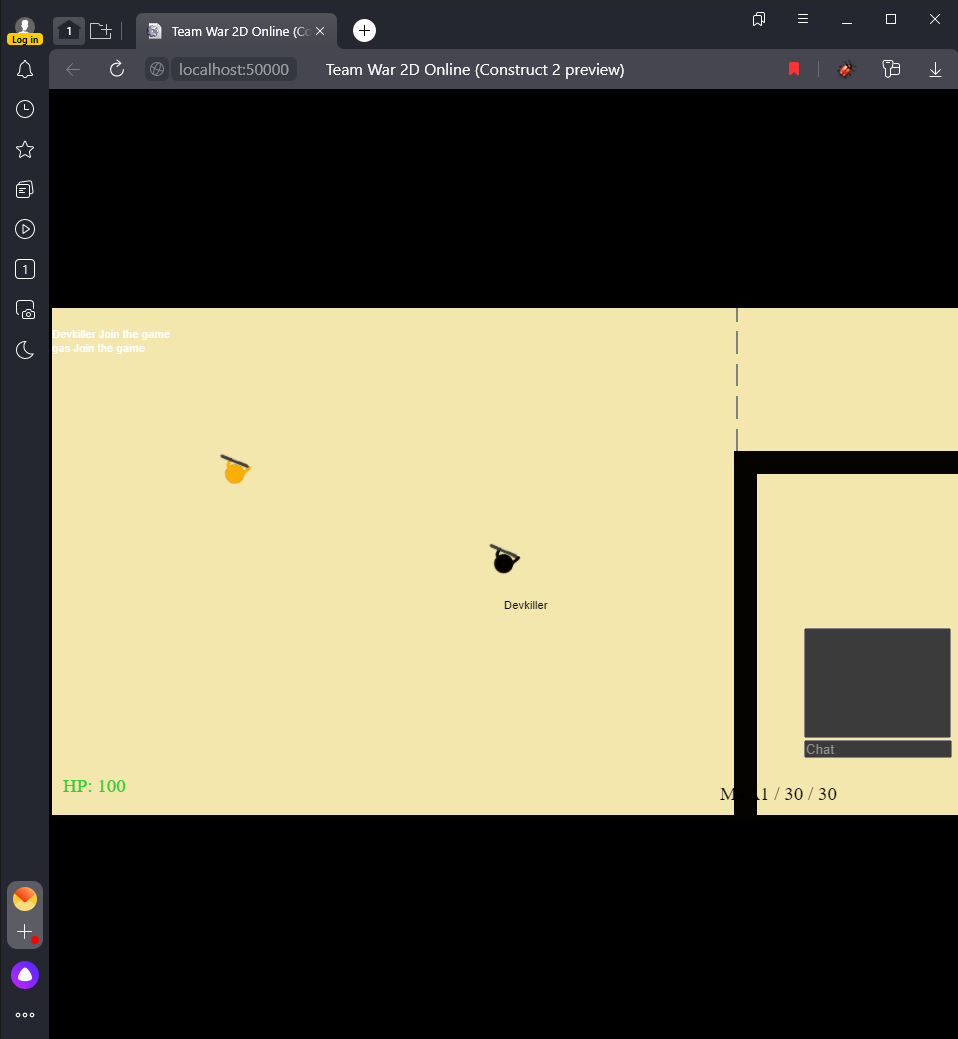Open collections icon in sidebar
Viewport: 958px width, 1039px height.
[25, 190]
